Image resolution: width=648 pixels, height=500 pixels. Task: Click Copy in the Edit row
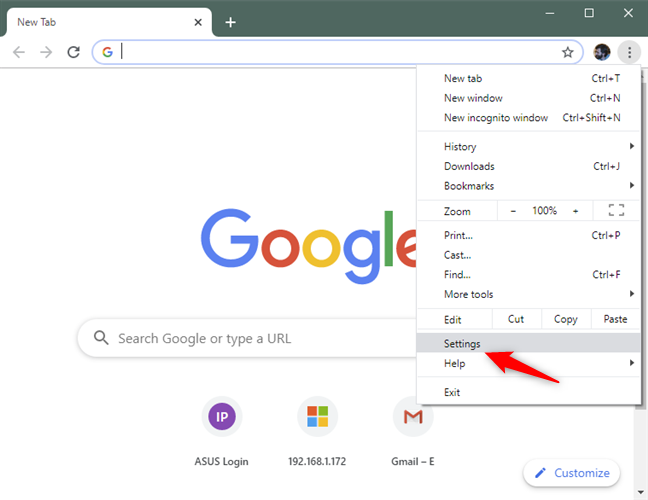click(x=566, y=319)
